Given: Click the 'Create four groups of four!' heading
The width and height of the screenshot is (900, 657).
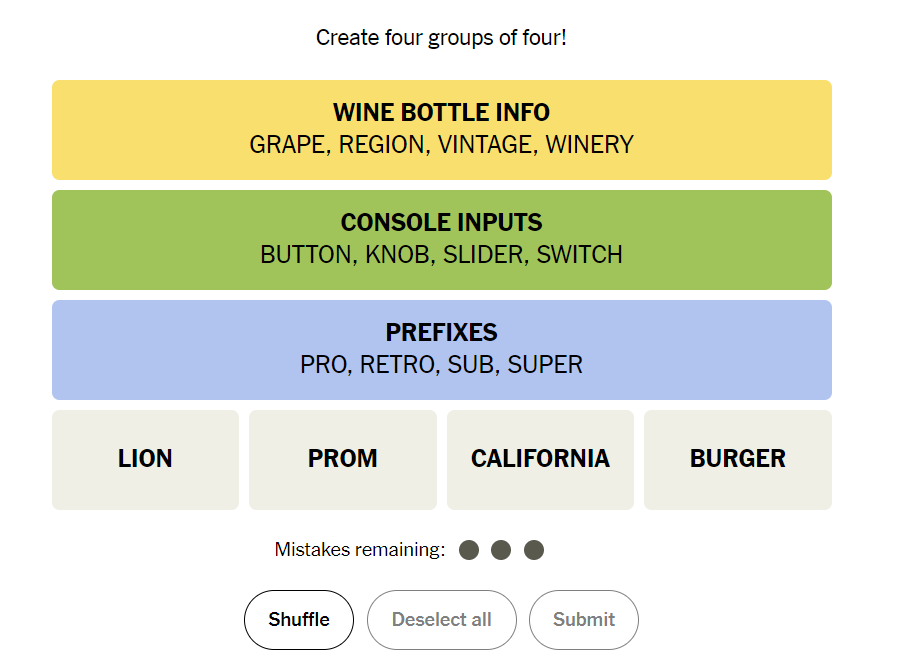Looking at the screenshot, I should 441,38.
